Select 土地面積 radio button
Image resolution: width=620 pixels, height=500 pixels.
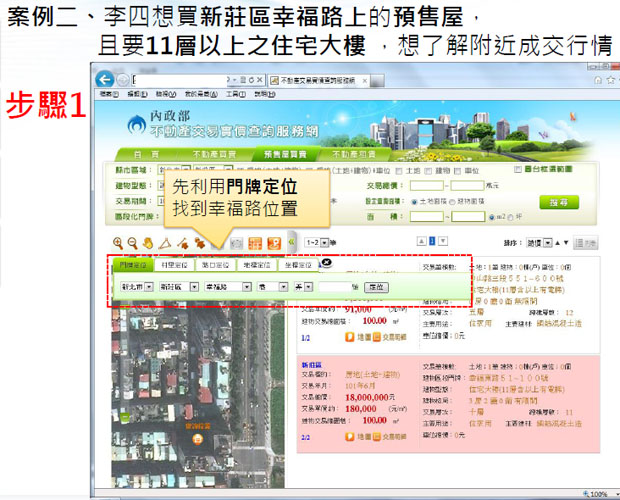[x=414, y=202]
